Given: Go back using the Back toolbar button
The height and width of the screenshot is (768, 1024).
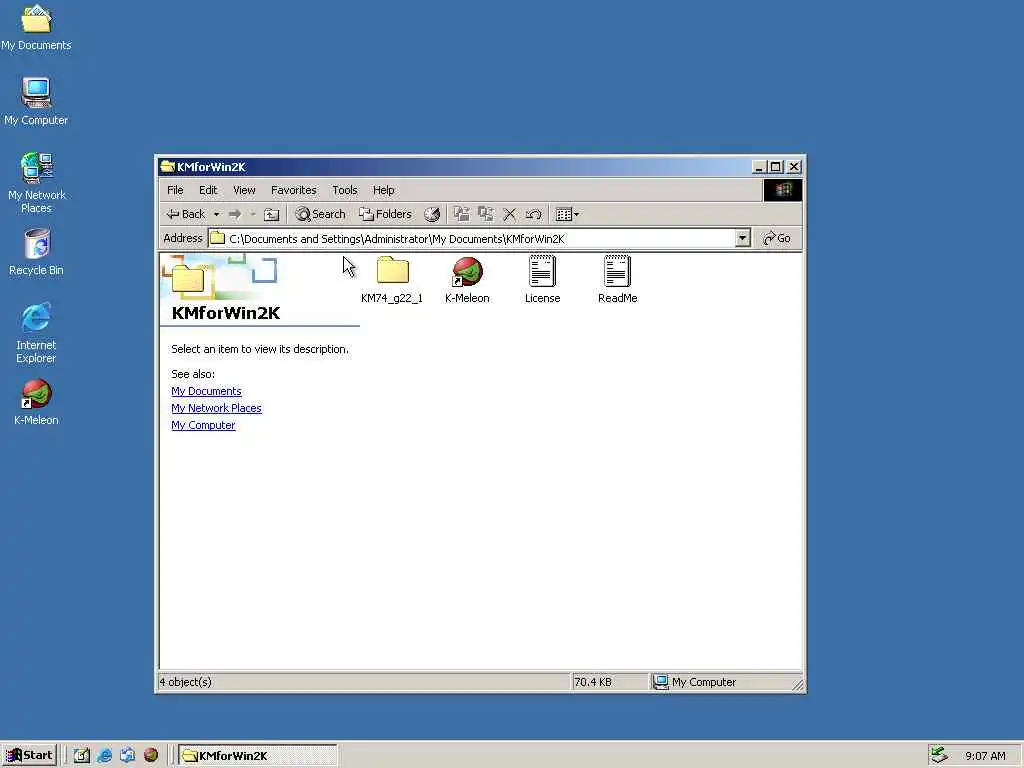Looking at the screenshot, I should 185,214.
